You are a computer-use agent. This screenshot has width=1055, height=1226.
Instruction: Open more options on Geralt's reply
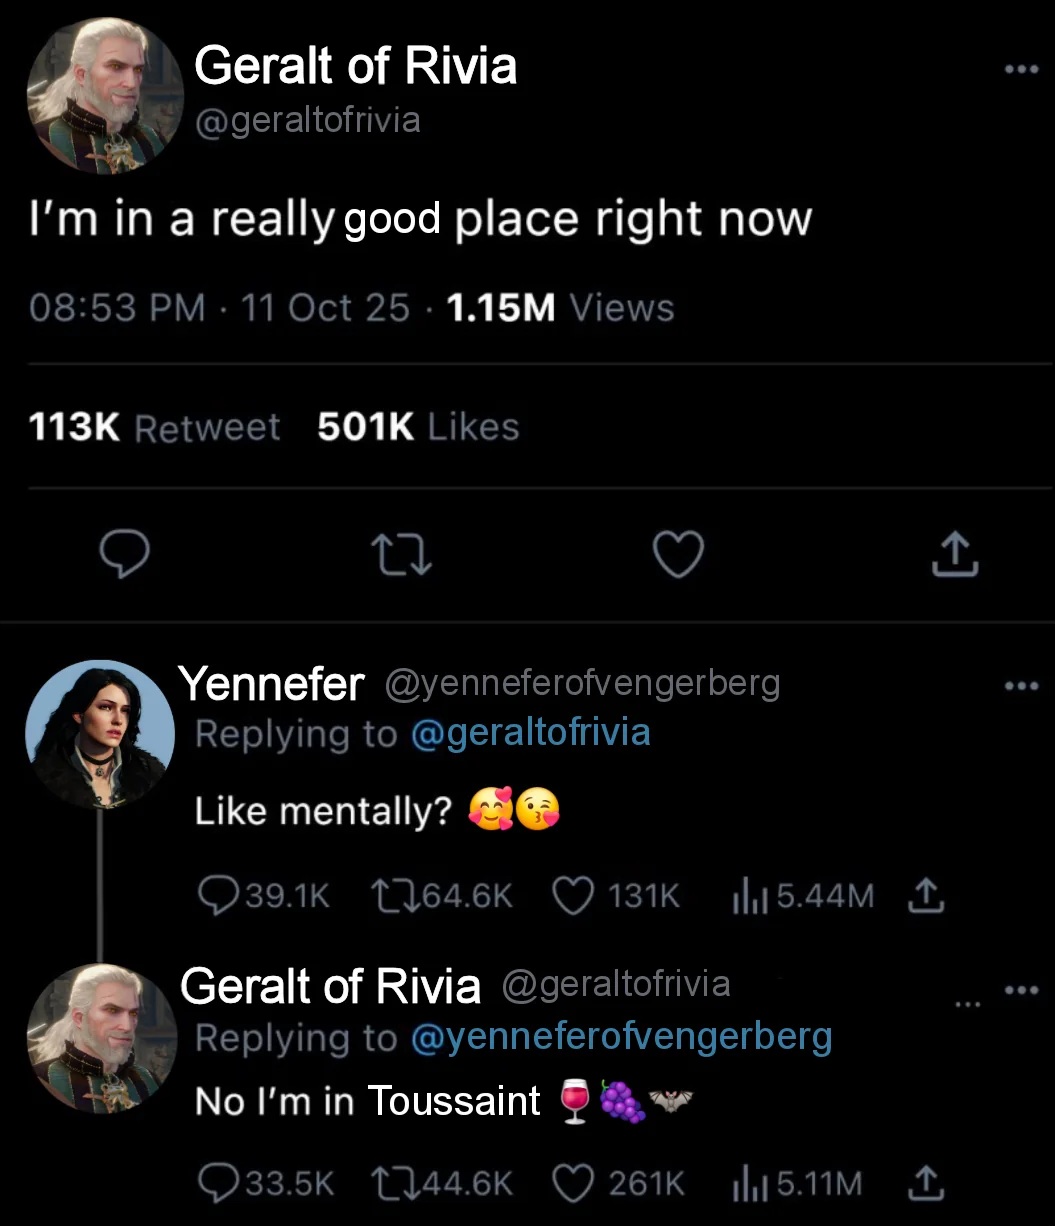point(1022,991)
